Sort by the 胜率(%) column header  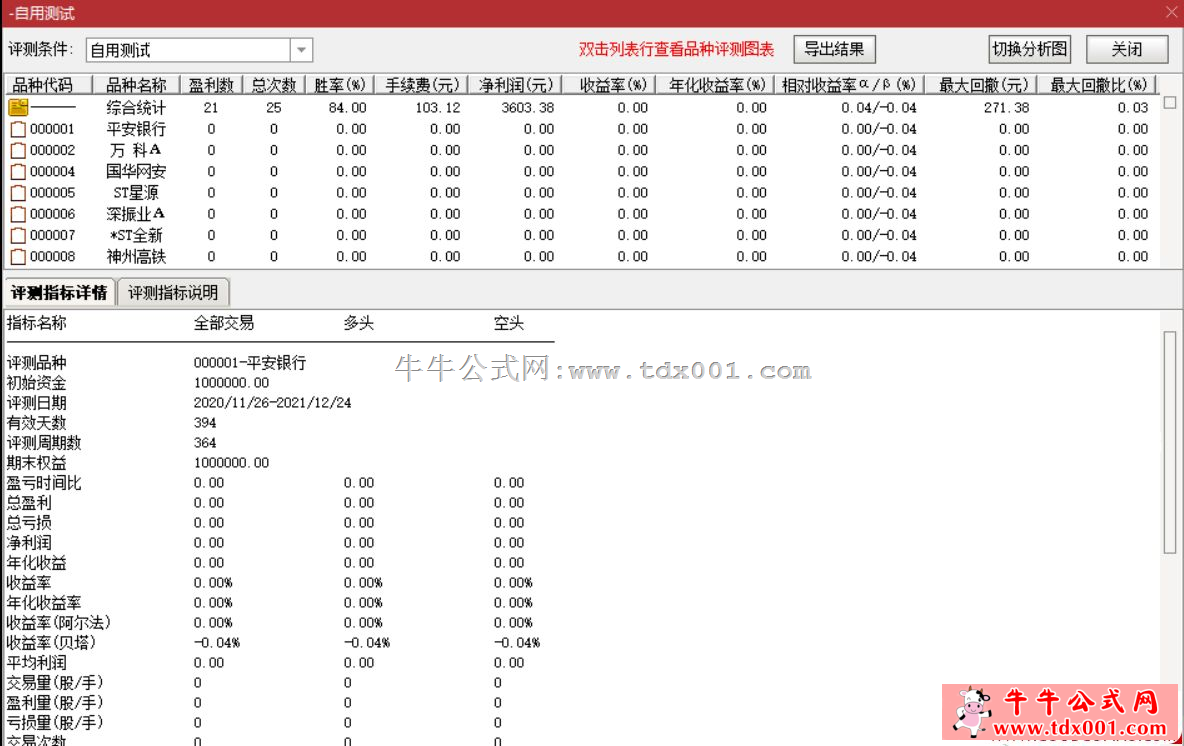pos(339,85)
